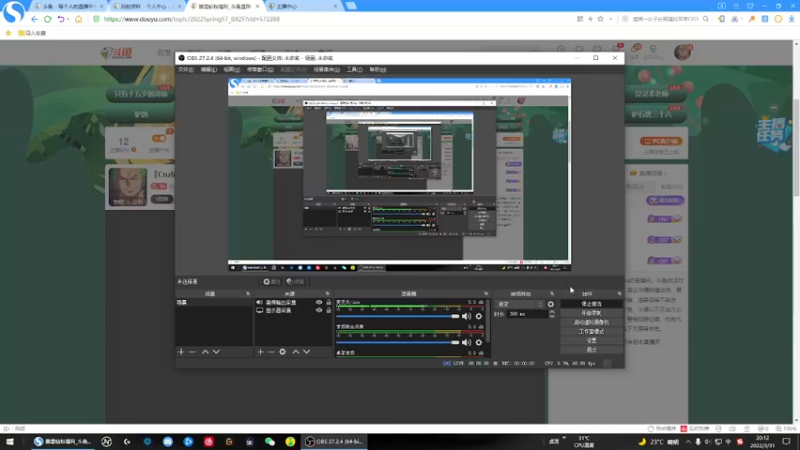The image size is (800, 450).
Task: Open Windows Start menu
Action: (x=10, y=442)
